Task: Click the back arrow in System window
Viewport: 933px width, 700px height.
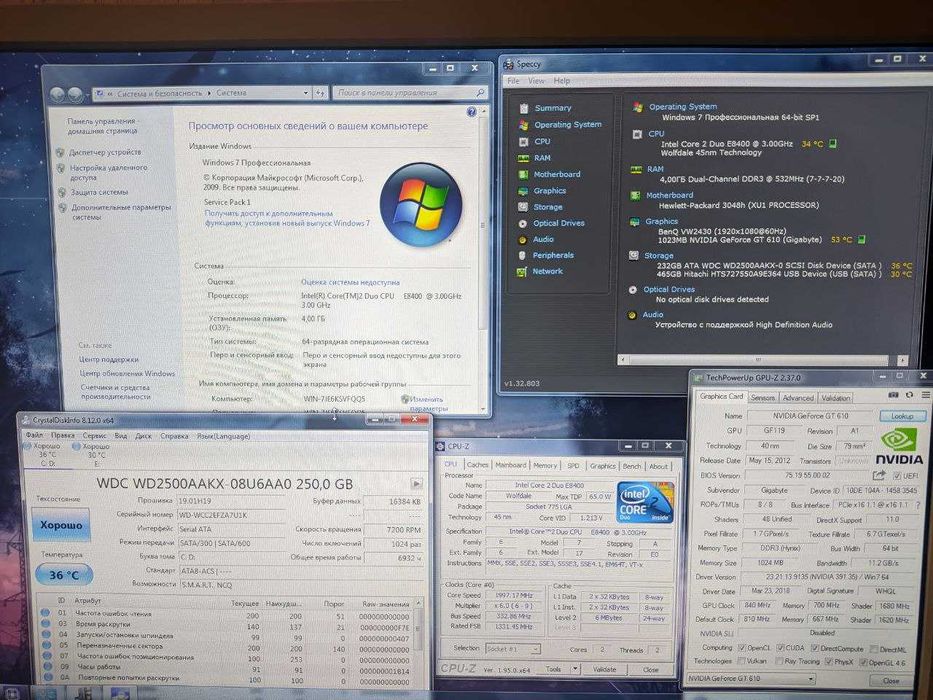Action: (x=57, y=93)
